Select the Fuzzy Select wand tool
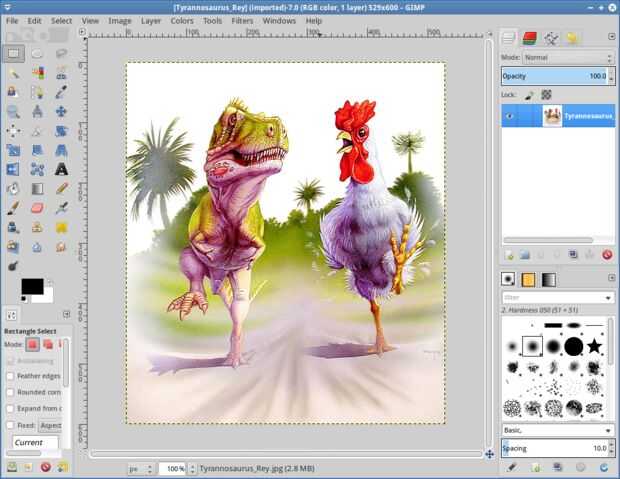This screenshot has height=479, width=620. [13, 73]
